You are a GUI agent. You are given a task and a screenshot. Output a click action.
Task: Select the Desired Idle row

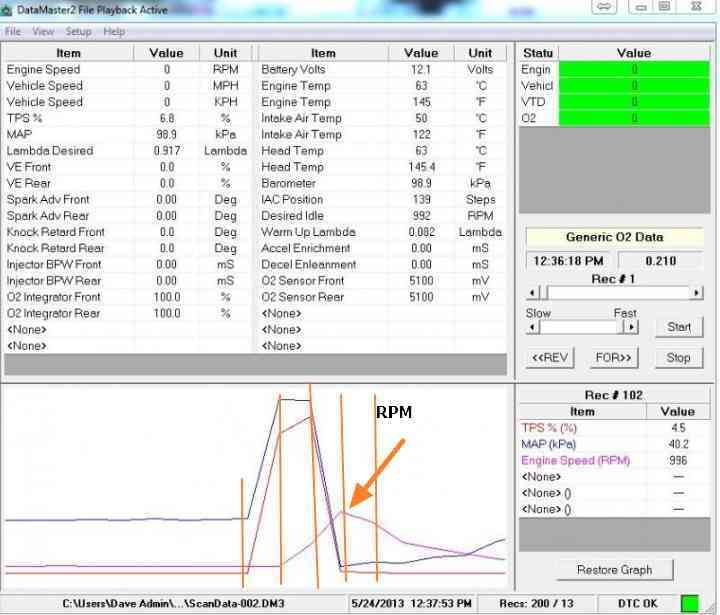[x=382, y=216]
